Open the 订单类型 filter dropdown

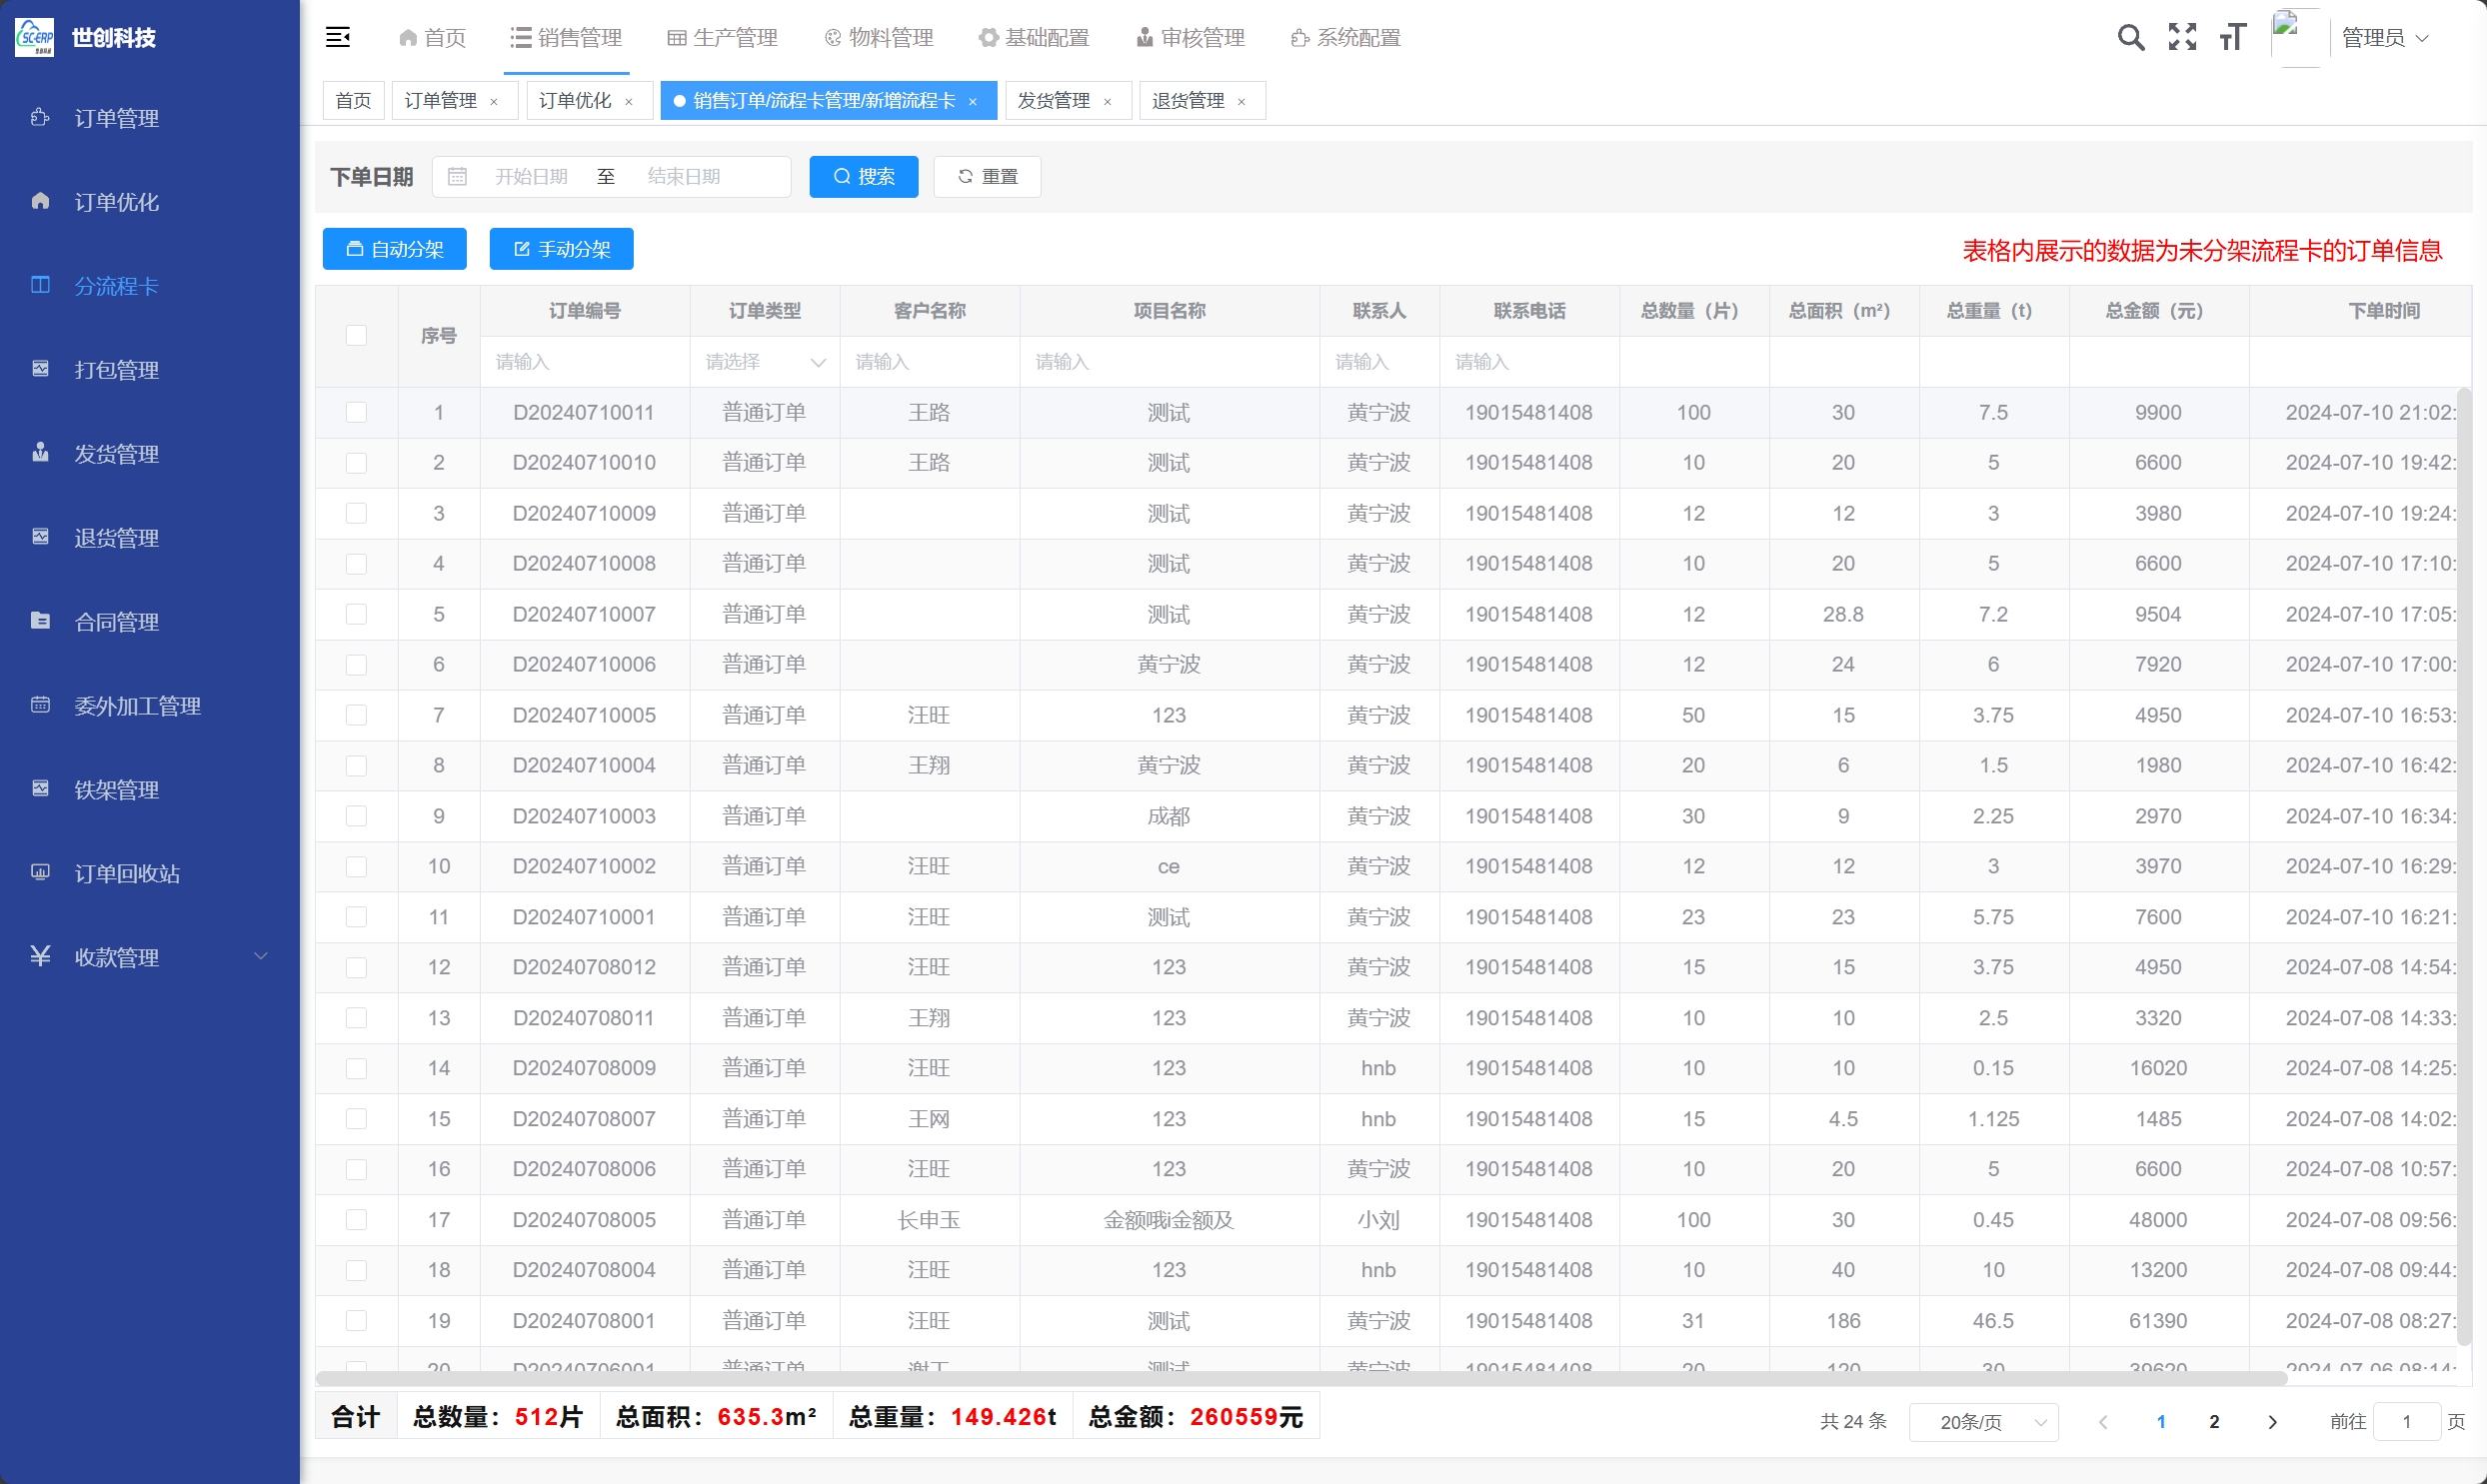pos(765,362)
